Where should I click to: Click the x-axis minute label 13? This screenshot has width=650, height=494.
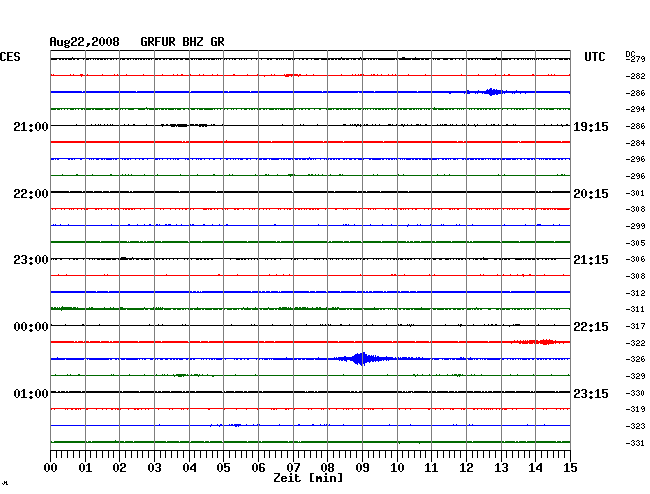tap(501, 467)
